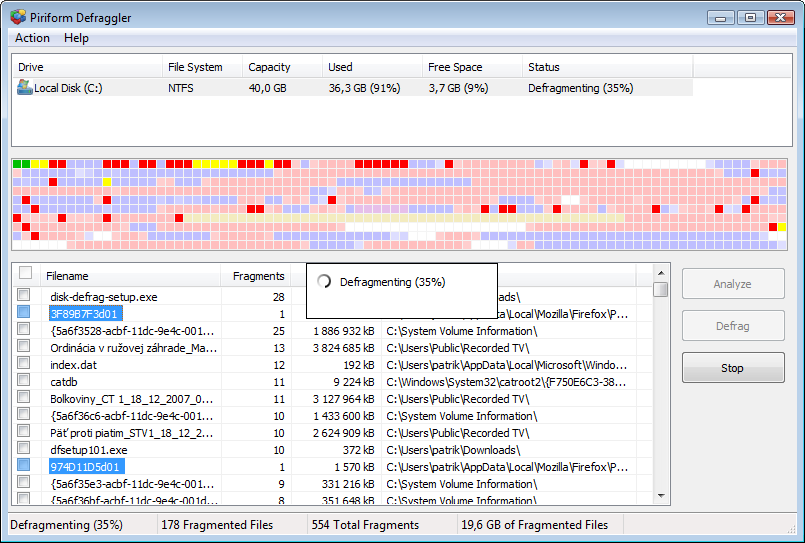Check the box for {5a6f35e3-acbf-11dc-9e4c-001...

(24, 481)
